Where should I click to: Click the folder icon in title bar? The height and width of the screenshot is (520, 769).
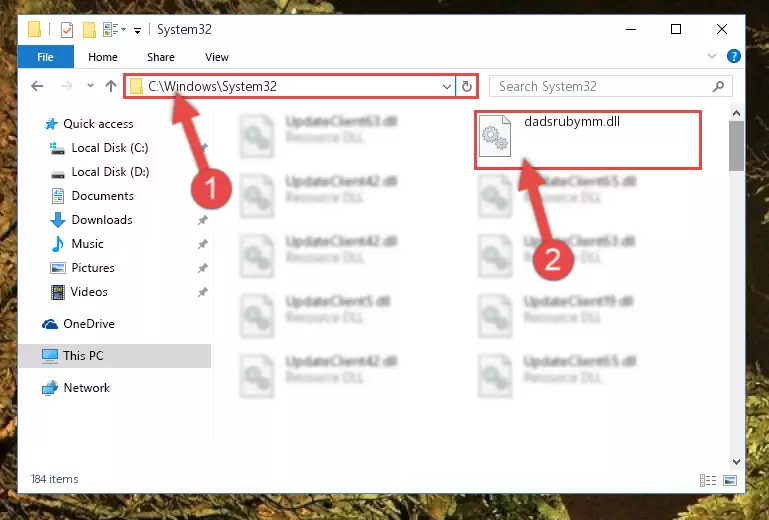pyautogui.click(x=34, y=29)
